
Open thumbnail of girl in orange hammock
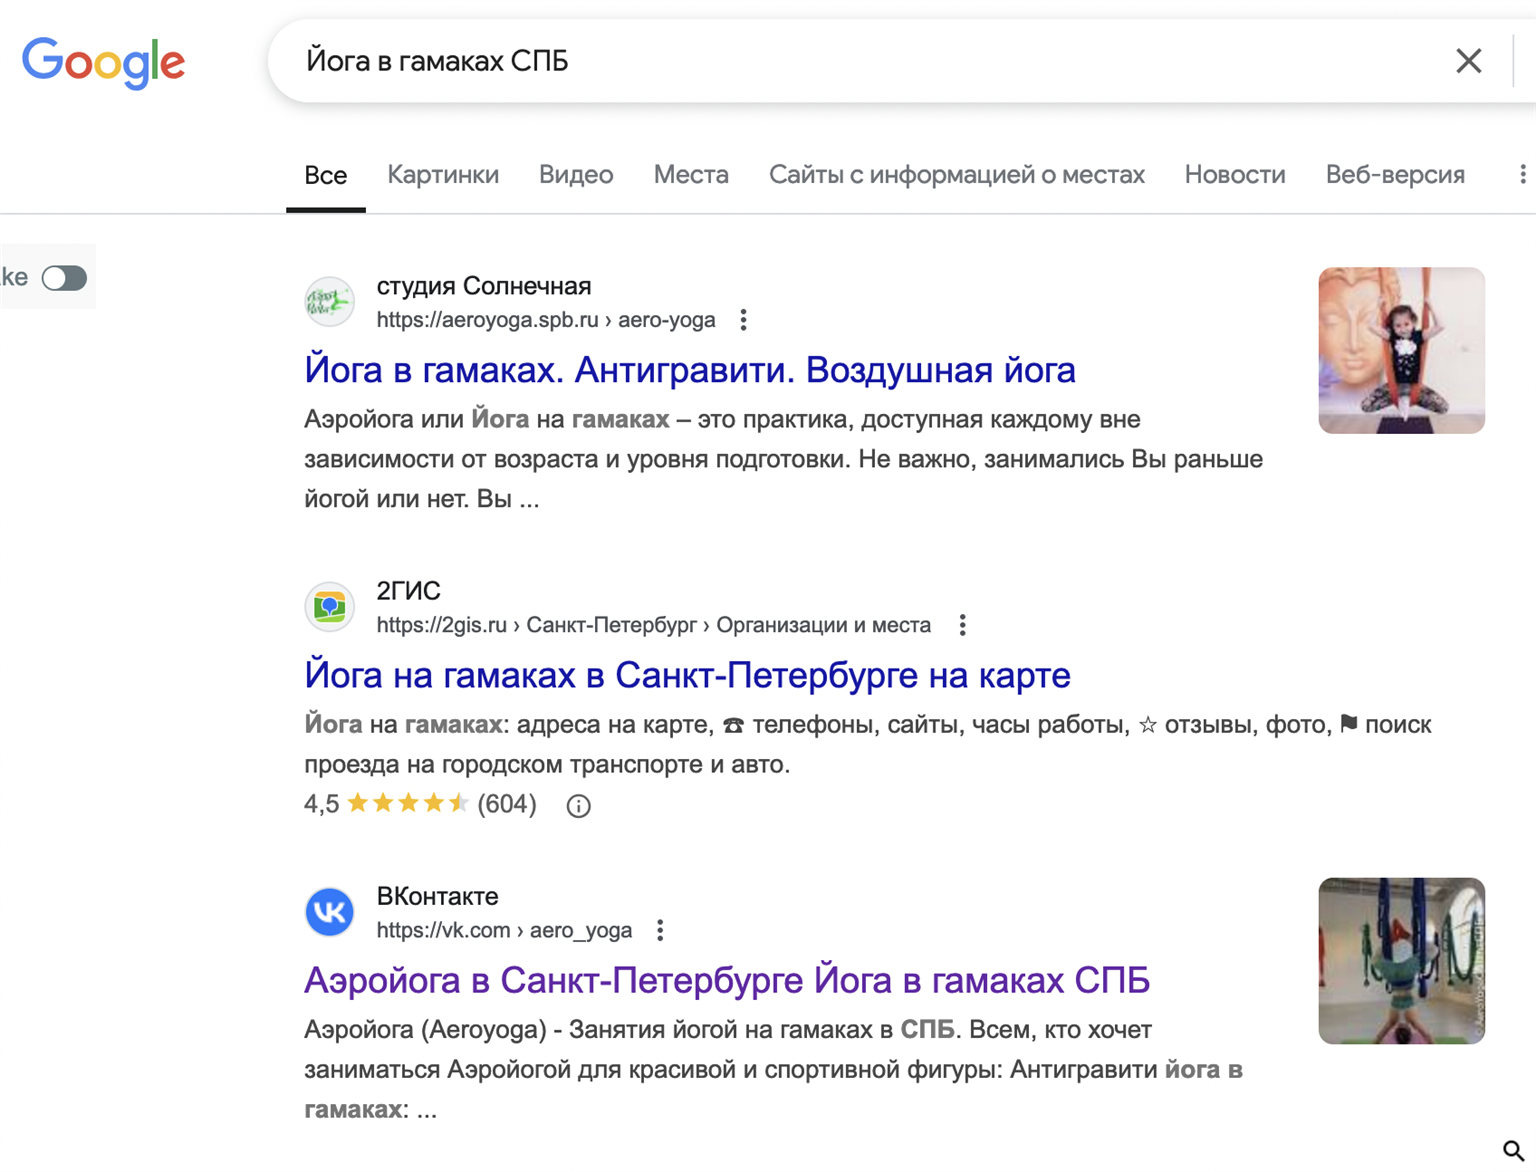point(1401,350)
